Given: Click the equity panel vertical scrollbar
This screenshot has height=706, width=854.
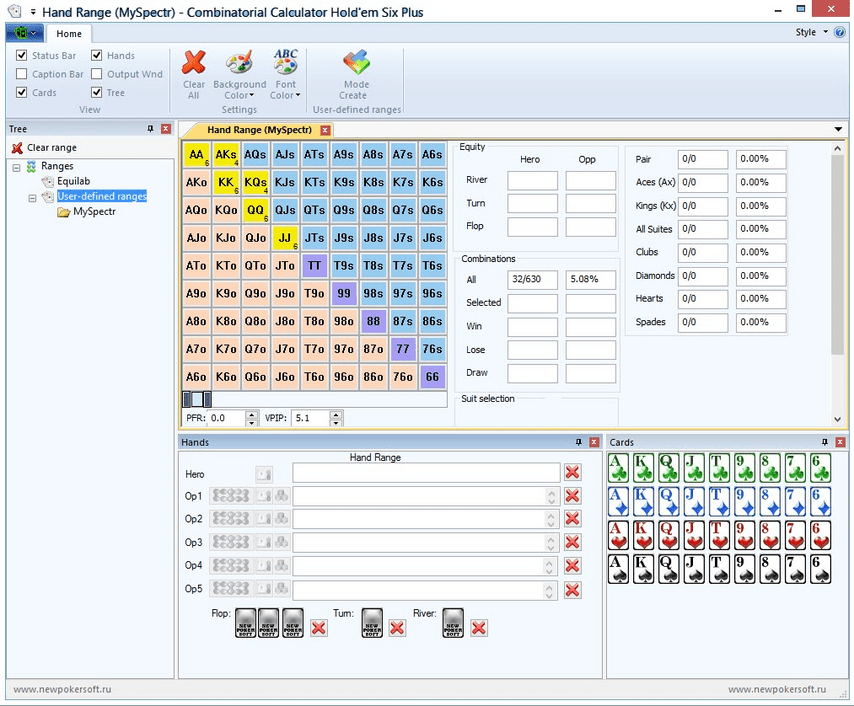Looking at the screenshot, I should (838, 285).
